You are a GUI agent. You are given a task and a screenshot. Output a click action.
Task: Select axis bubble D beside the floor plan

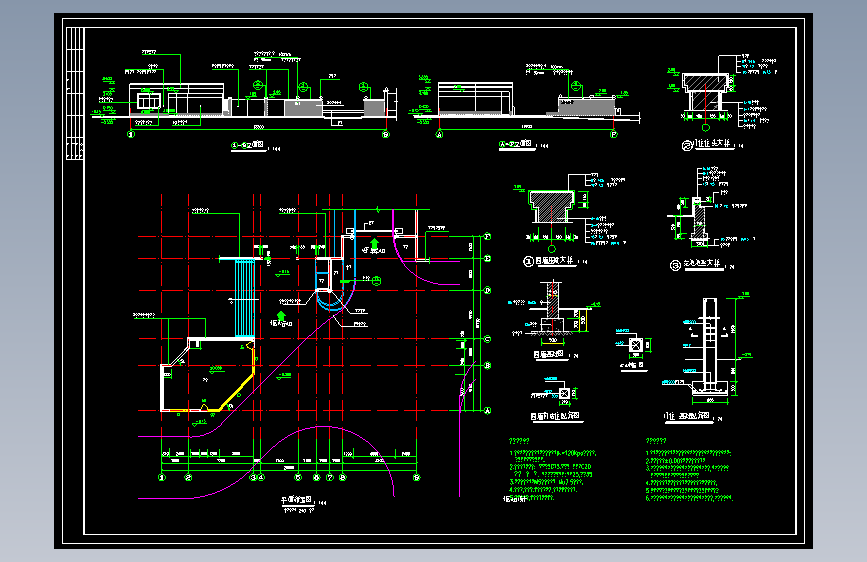tap(487, 290)
